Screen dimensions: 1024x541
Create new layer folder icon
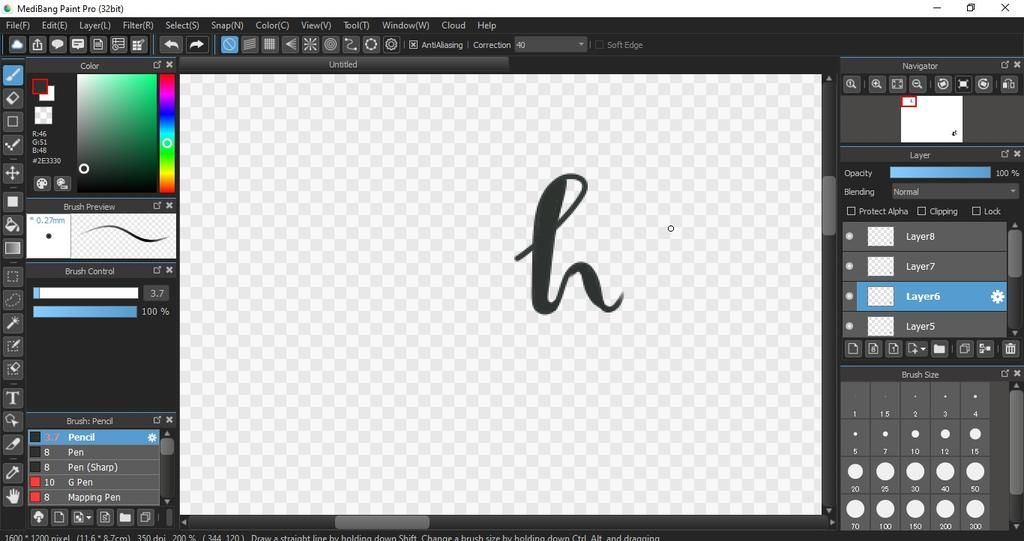pyautogui.click(x=939, y=349)
